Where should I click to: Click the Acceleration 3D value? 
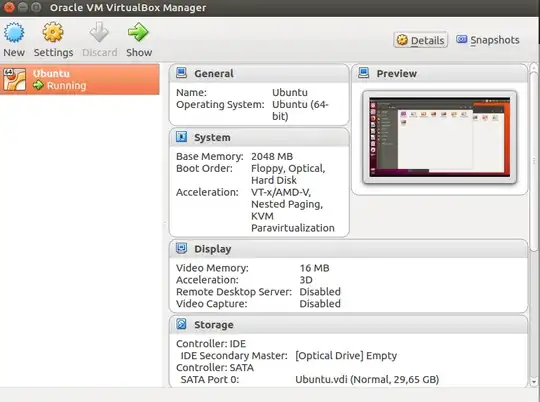[306, 280]
